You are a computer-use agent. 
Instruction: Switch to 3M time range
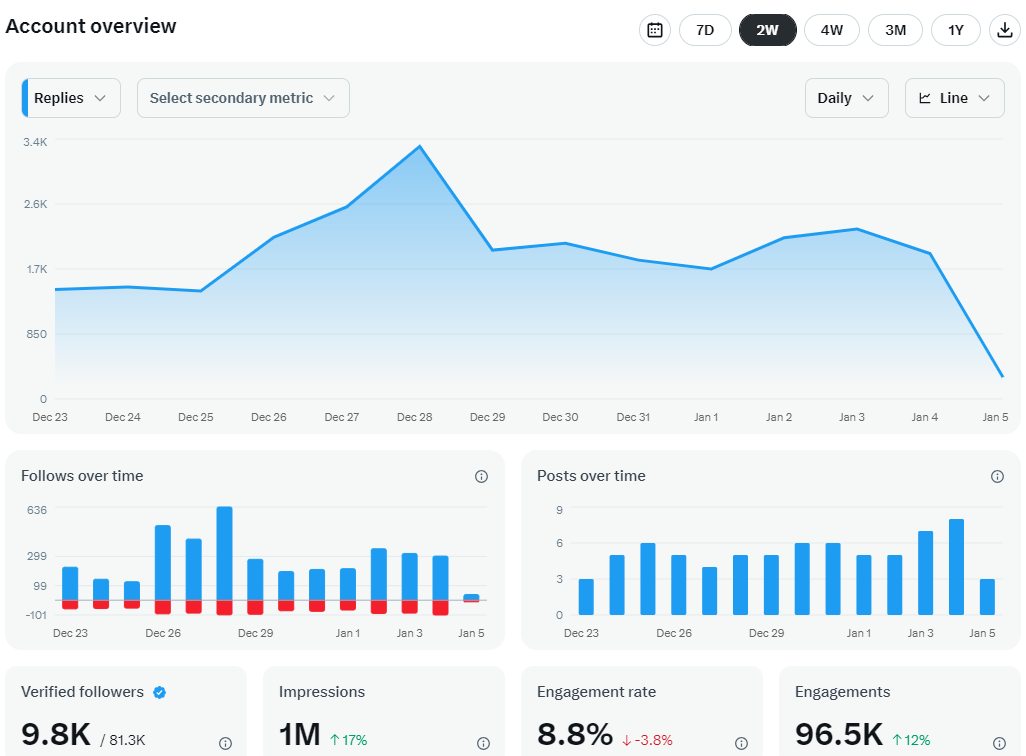[895, 30]
